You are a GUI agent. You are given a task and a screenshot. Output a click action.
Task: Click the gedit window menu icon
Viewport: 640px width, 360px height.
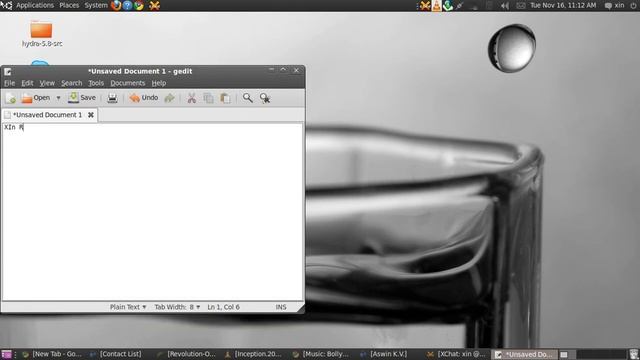(8, 71)
